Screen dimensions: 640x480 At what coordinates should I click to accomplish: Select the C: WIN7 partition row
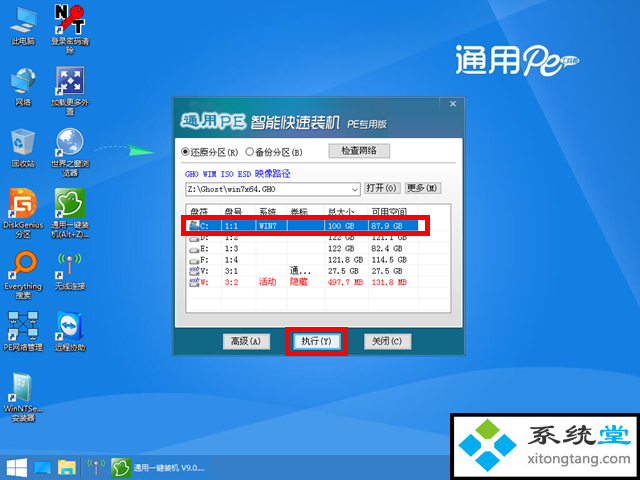[x=302, y=226]
